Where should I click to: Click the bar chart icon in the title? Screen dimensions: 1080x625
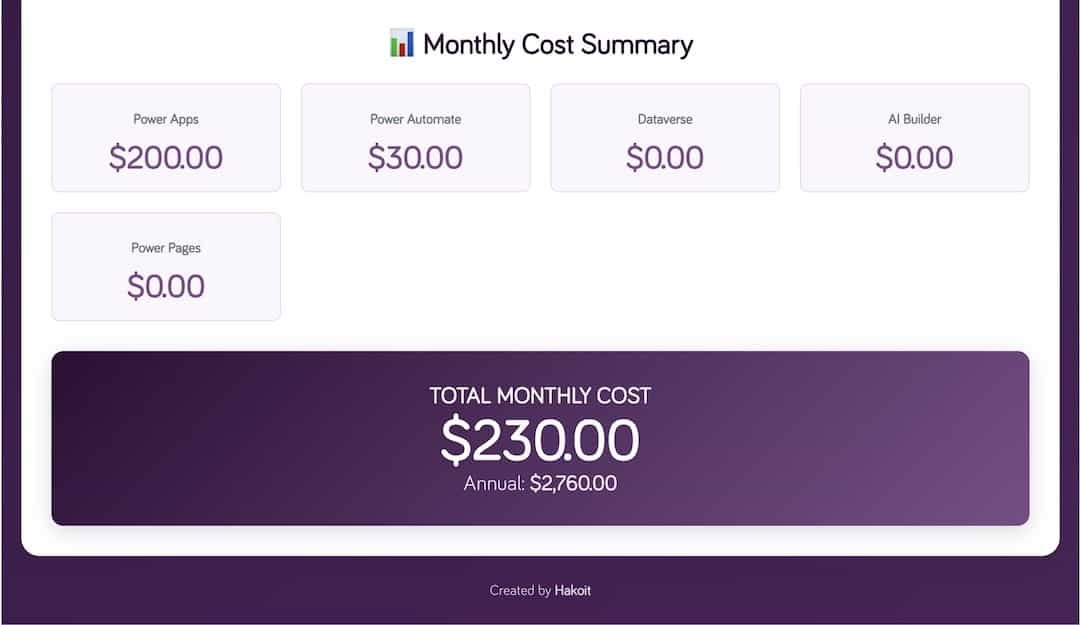point(400,44)
